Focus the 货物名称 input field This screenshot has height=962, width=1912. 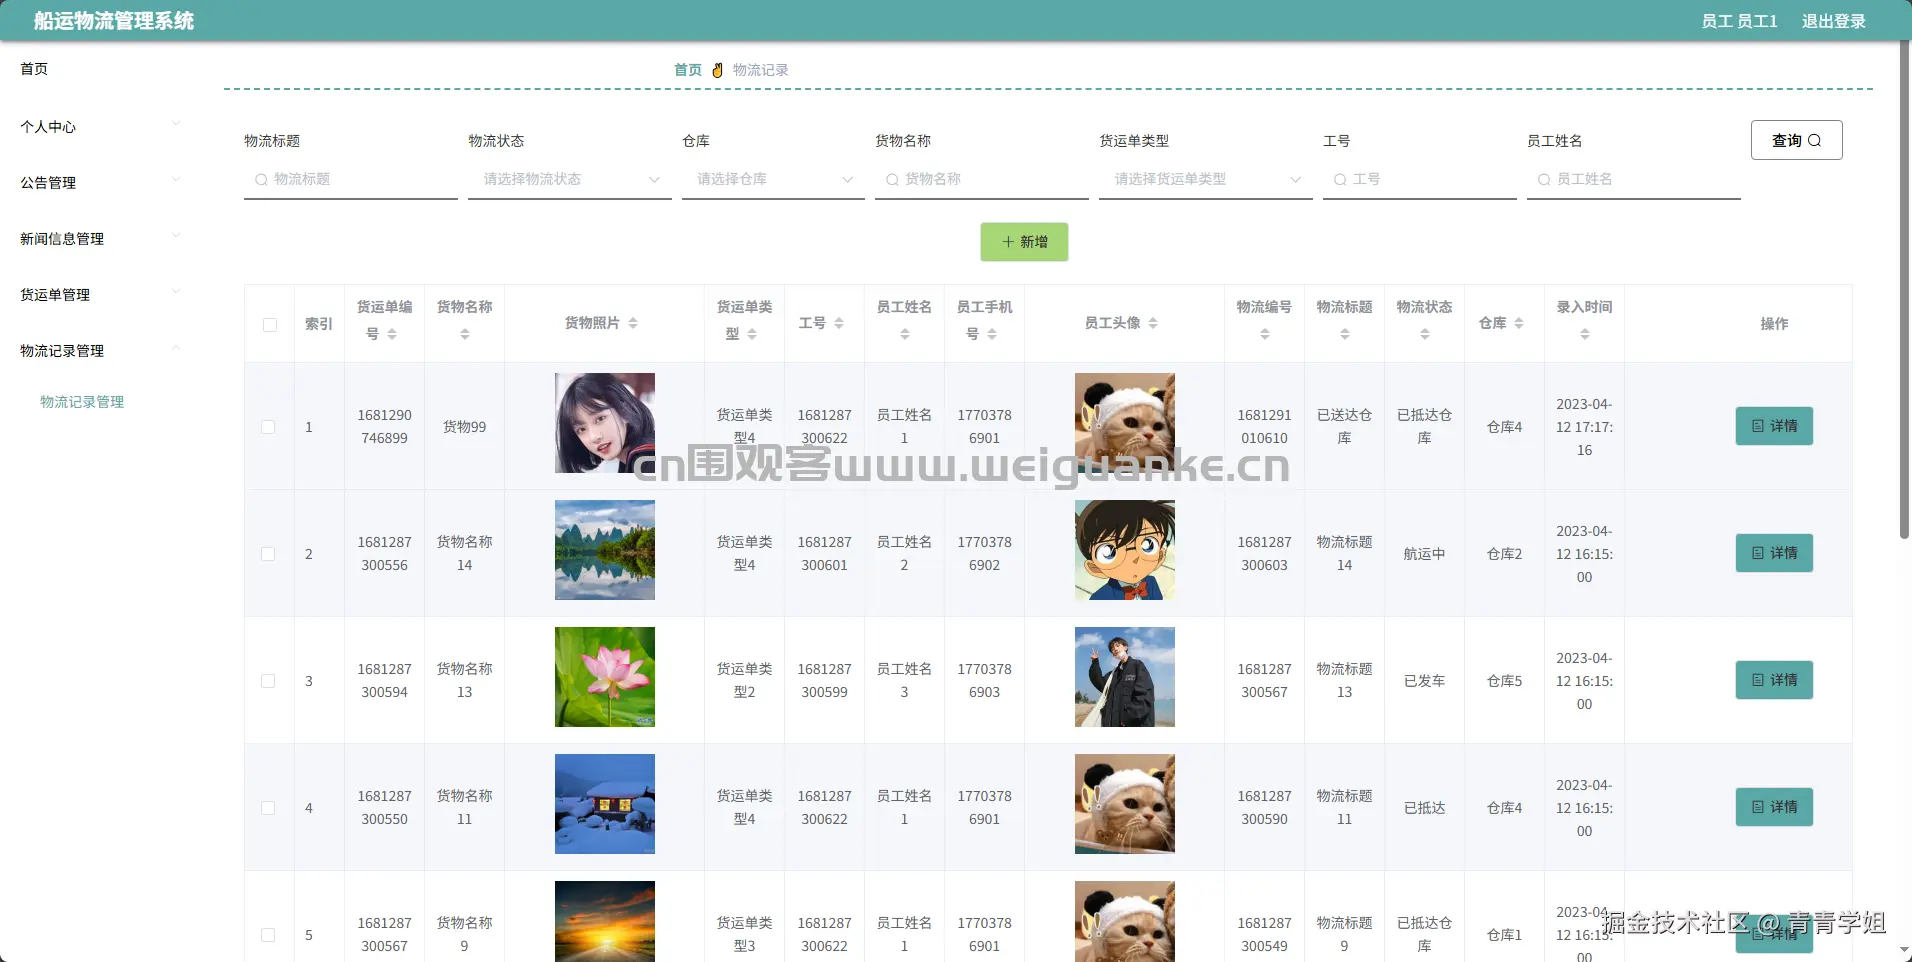982,180
